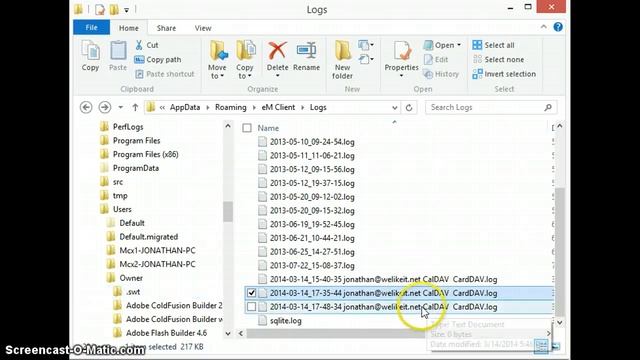The height and width of the screenshot is (360, 640).
Task: Switch to the View tab
Action: tap(203, 28)
